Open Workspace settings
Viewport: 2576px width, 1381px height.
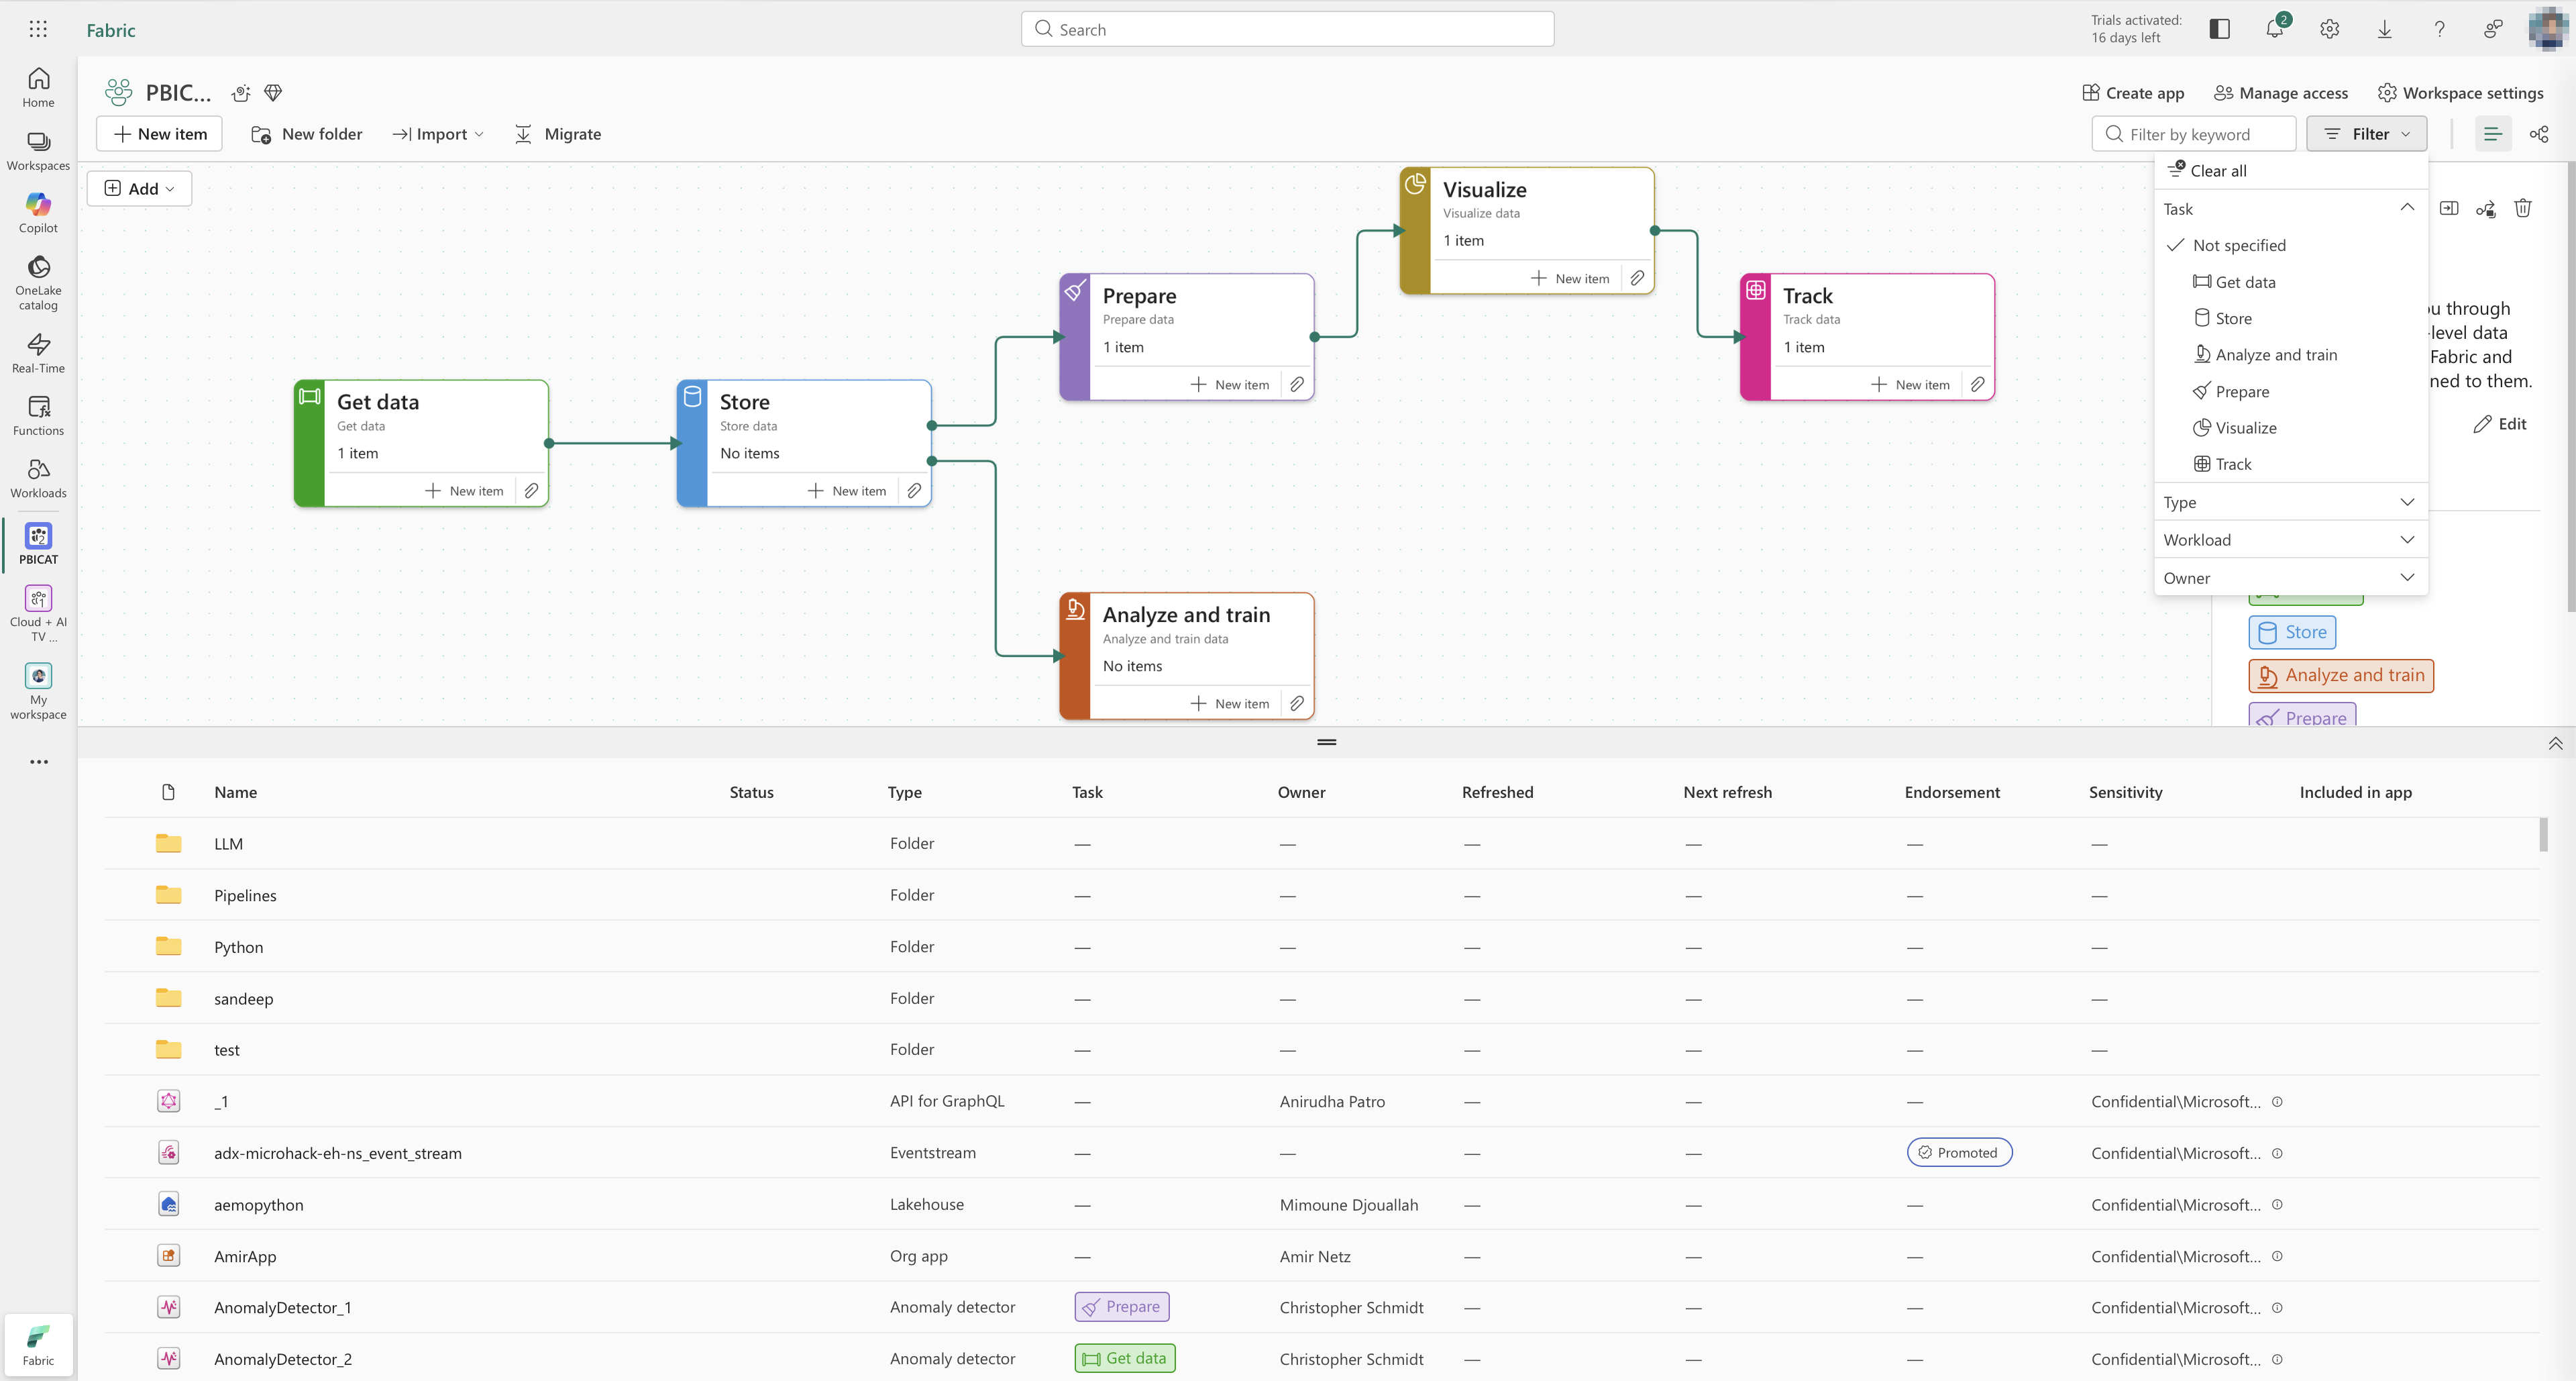click(2460, 93)
